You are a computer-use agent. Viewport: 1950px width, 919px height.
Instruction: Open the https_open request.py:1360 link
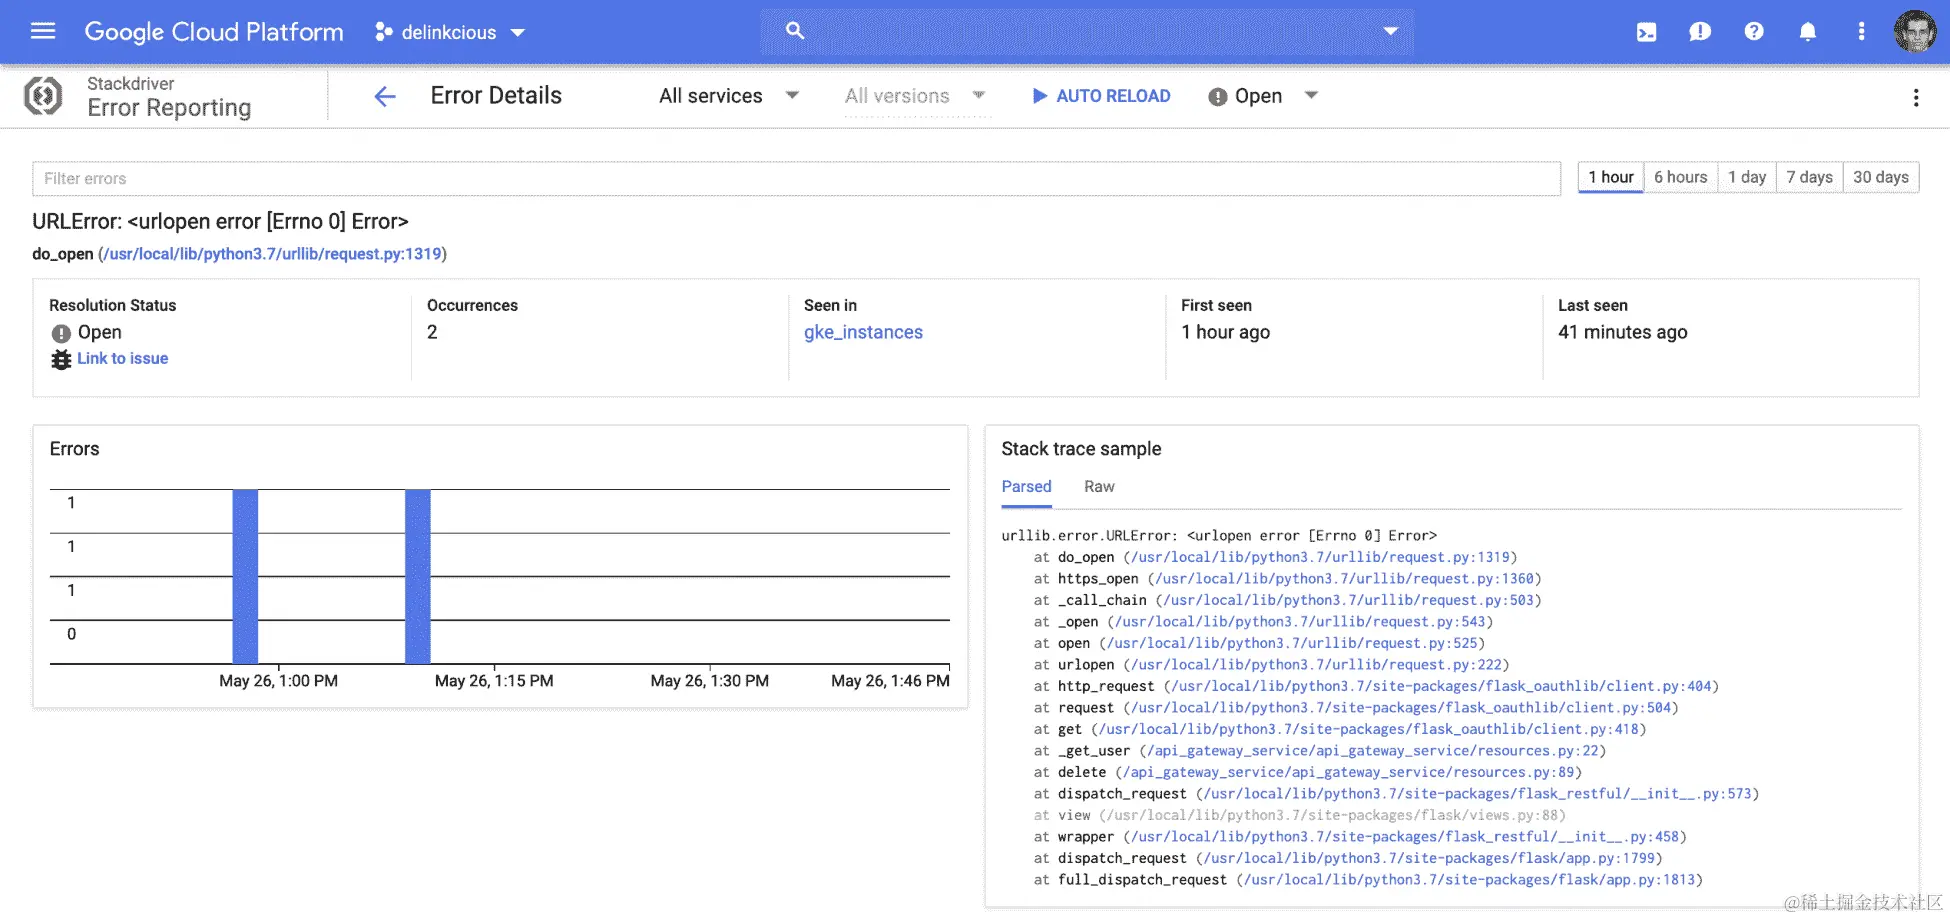click(x=1344, y=579)
